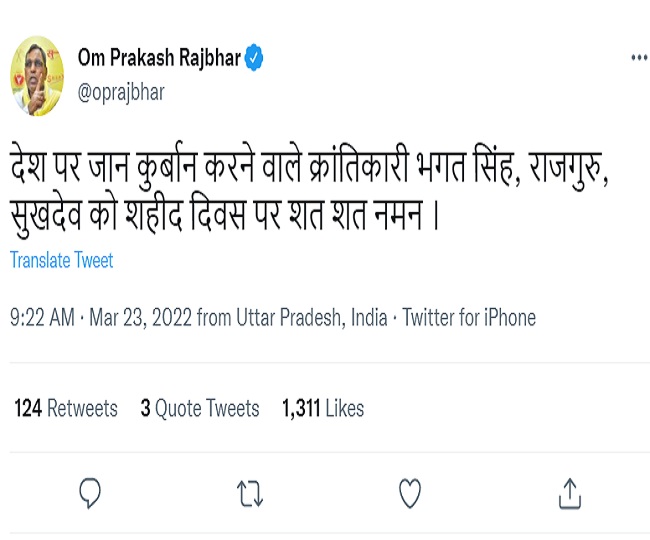
Task: Click the 9:22 AM time
Action: pos(42,318)
